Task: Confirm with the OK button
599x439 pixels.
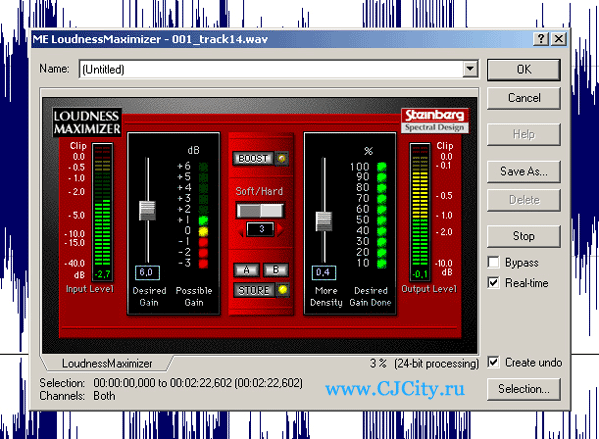Action: coord(524,70)
